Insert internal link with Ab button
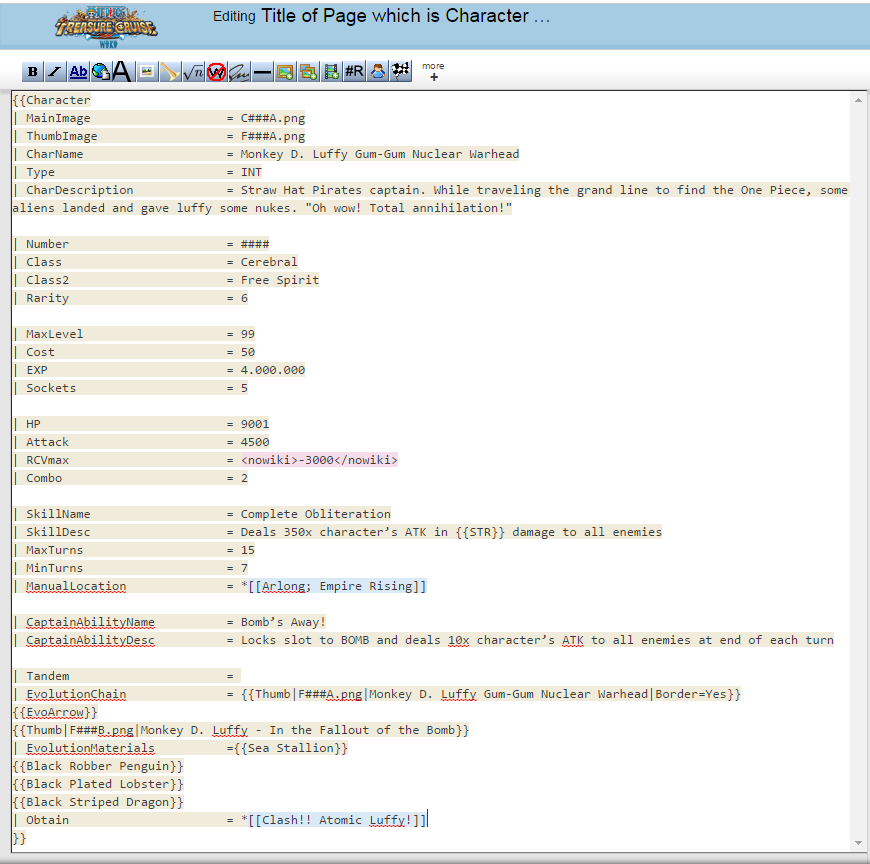This screenshot has width=870, height=864. 78,72
